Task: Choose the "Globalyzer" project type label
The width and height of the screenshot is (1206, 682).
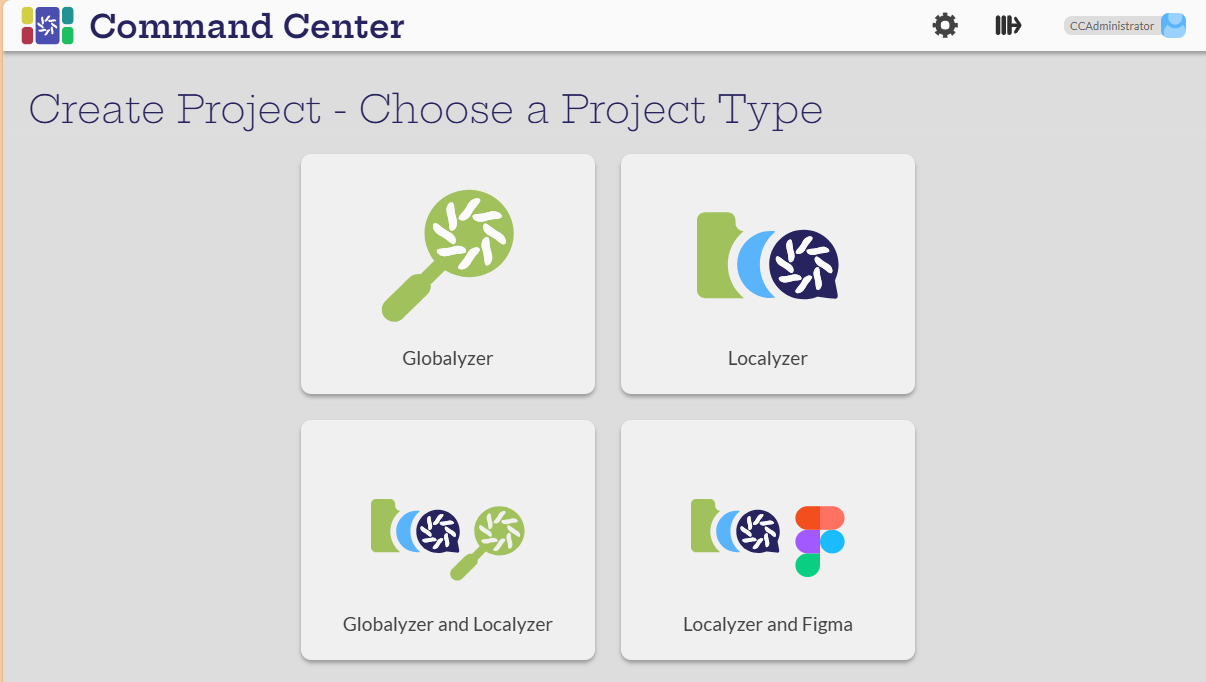Action: [x=447, y=358]
